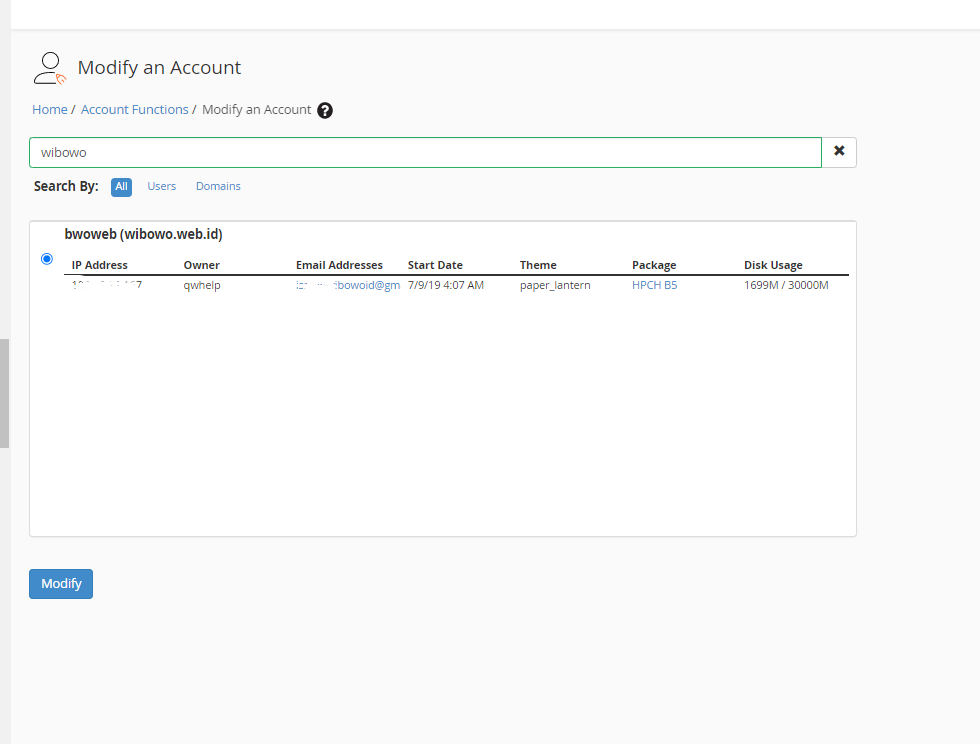
Task: Filter search by Users
Action: [x=161, y=186]
